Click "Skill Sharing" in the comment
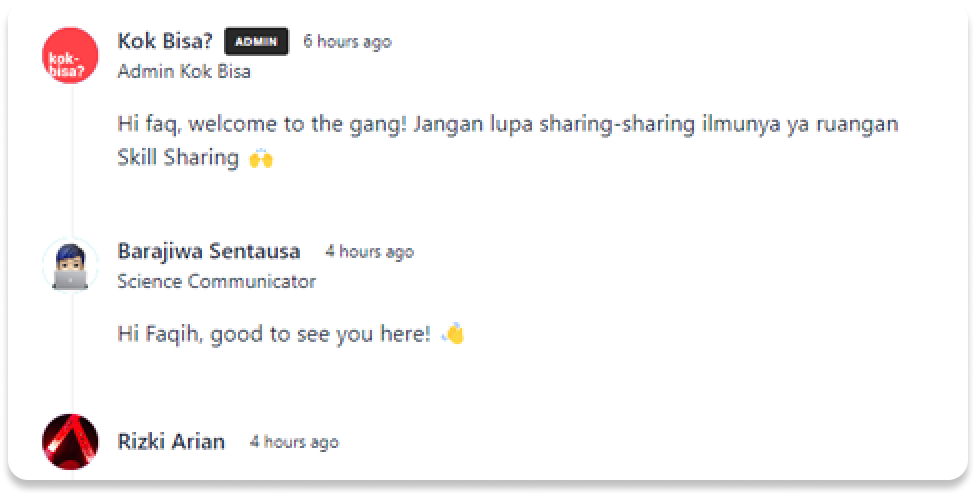 pos(178,158)
